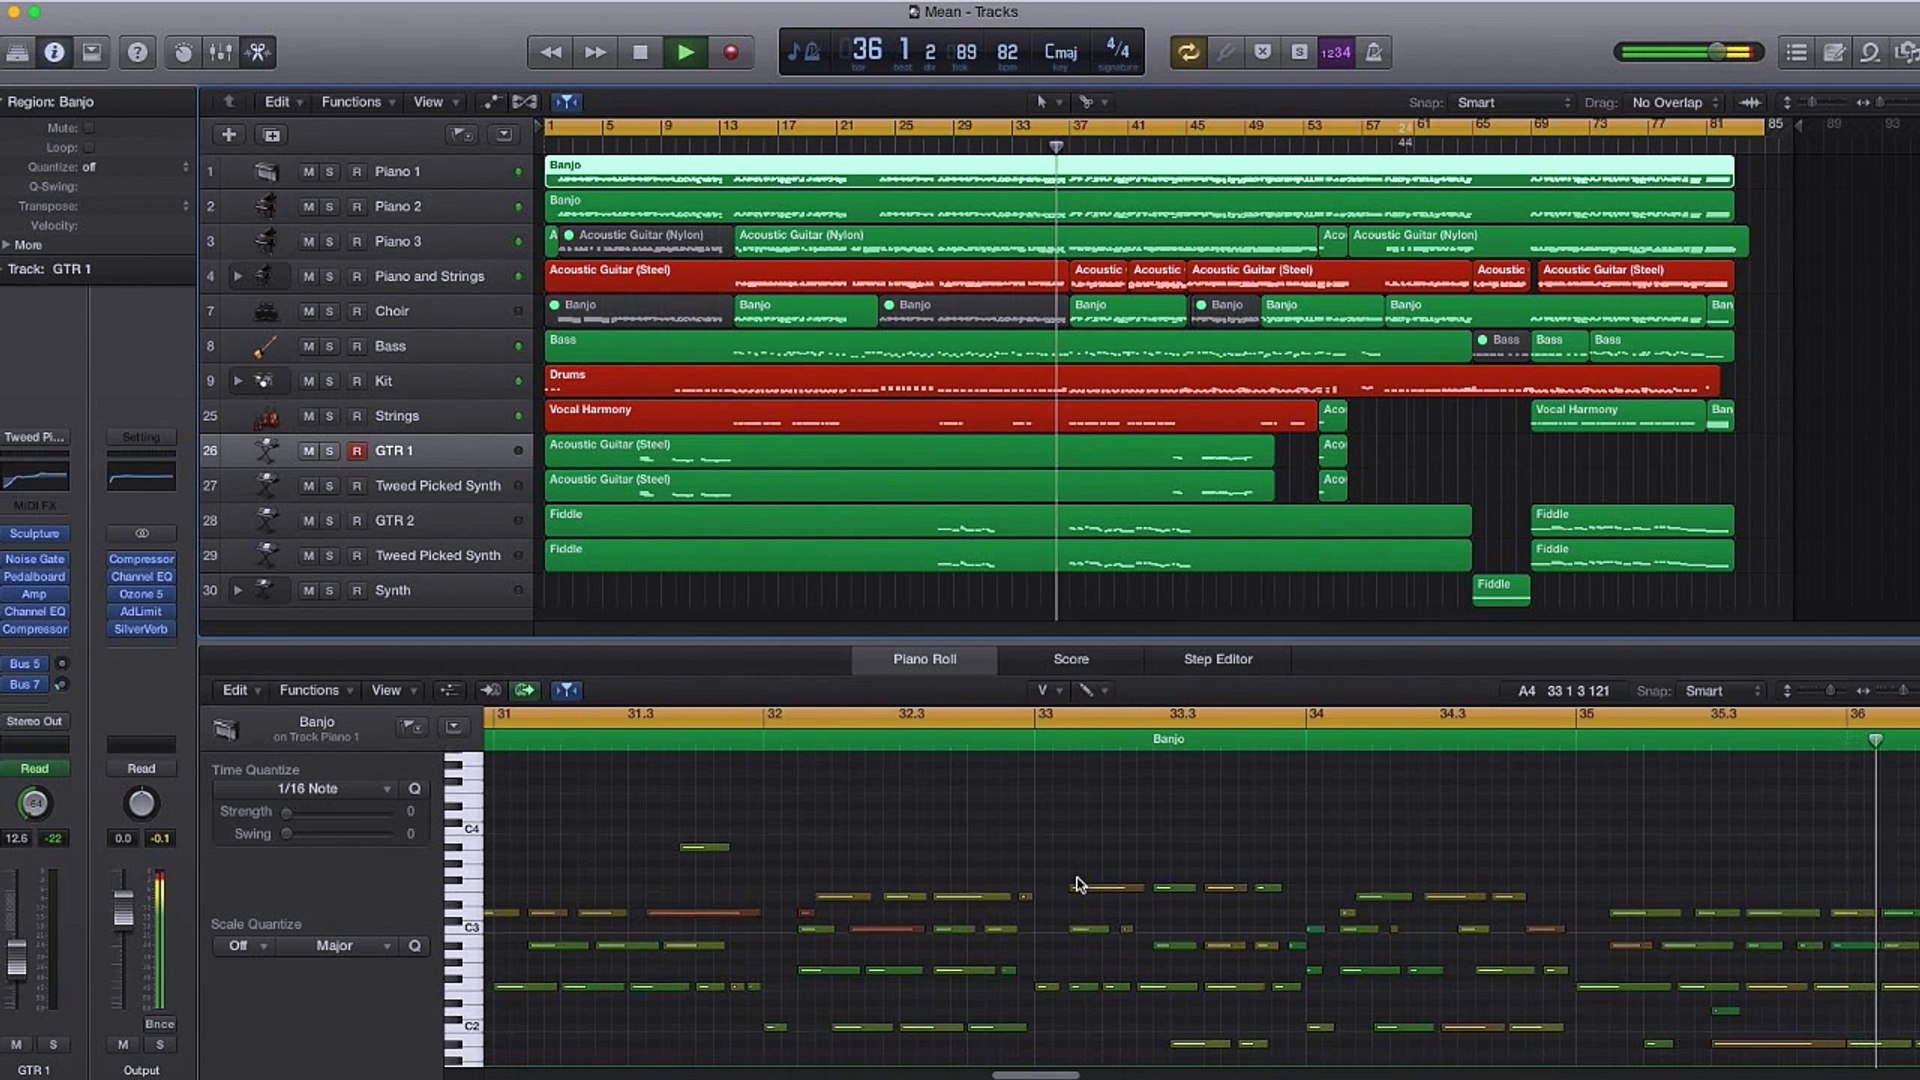Image resolution: width=1920 pixels, height=1080 pixels.
Task: Switch to the Score tab
Action: (x=1070, y=659)
